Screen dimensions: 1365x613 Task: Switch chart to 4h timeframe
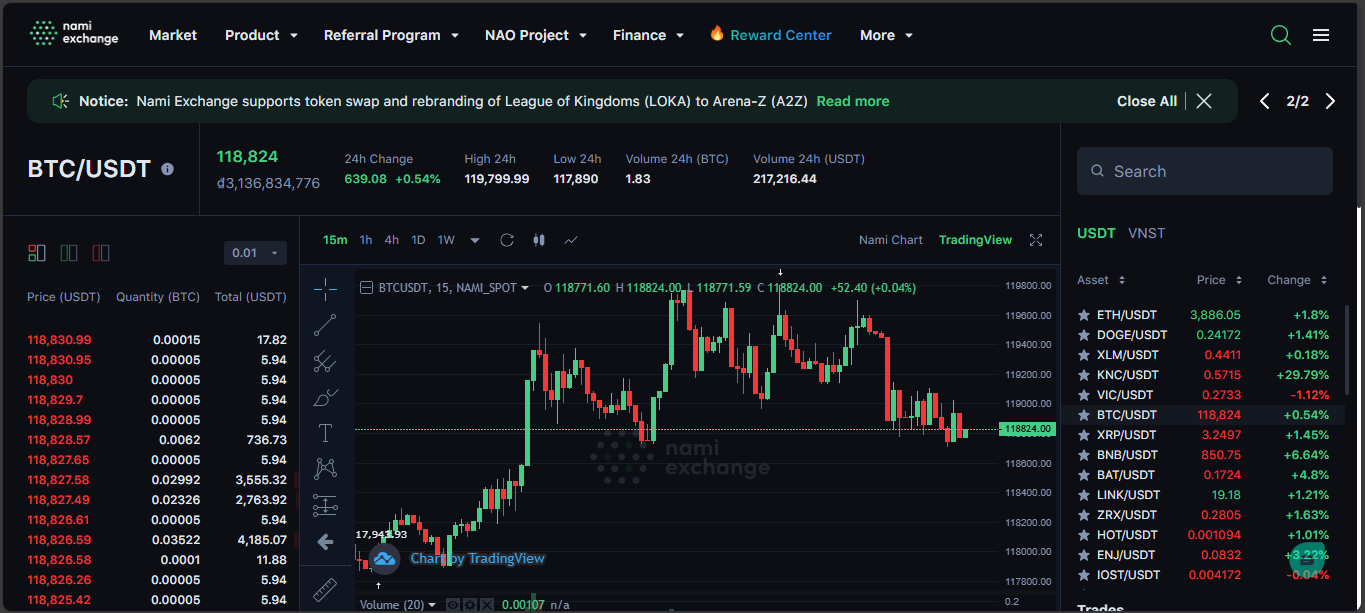click(392, 240)
